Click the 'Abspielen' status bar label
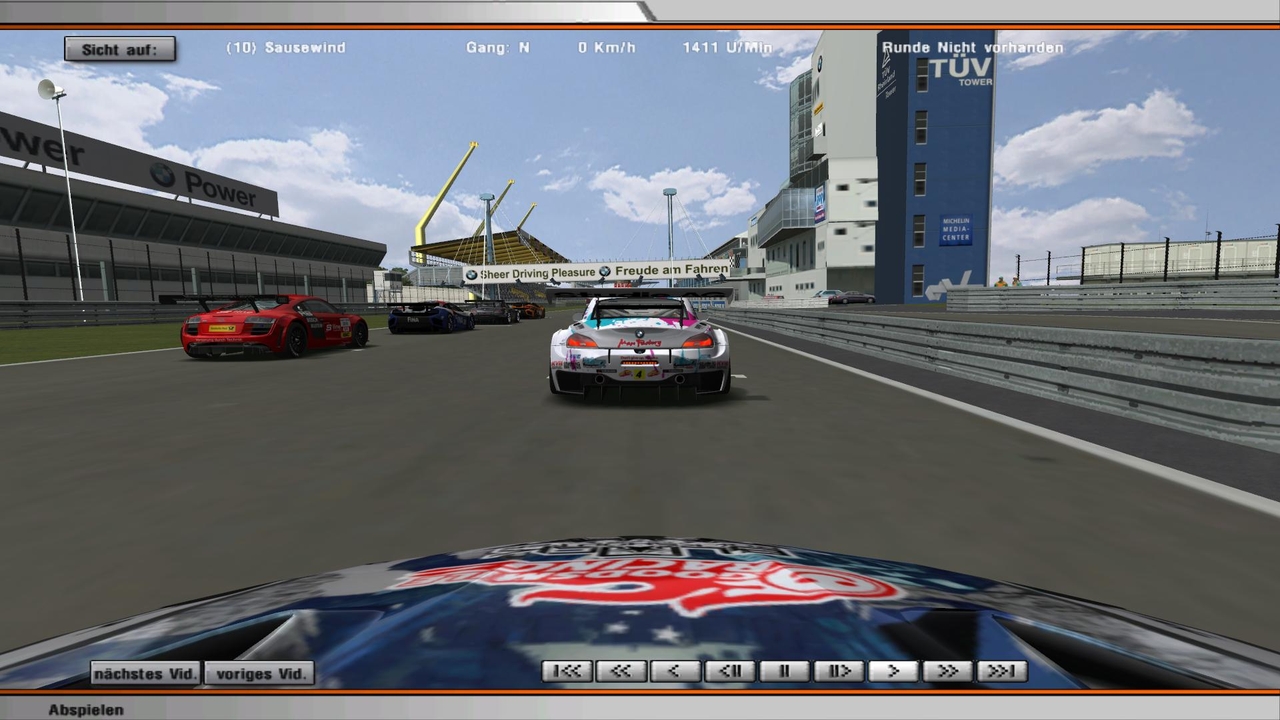 coord(86,710)
